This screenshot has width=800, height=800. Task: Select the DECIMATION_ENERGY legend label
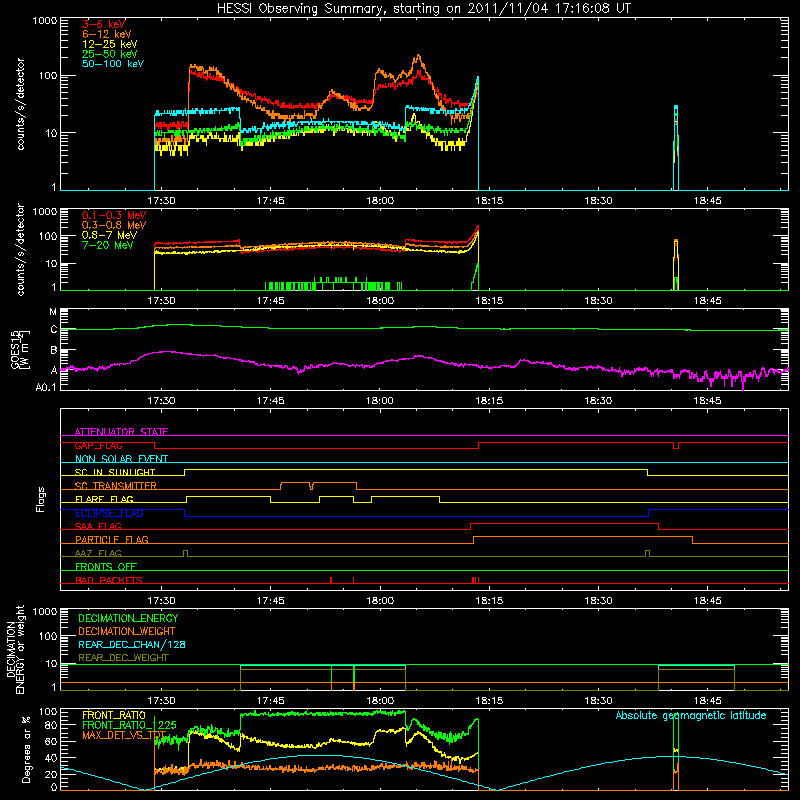pyautogui.click(x=128, y=618)
